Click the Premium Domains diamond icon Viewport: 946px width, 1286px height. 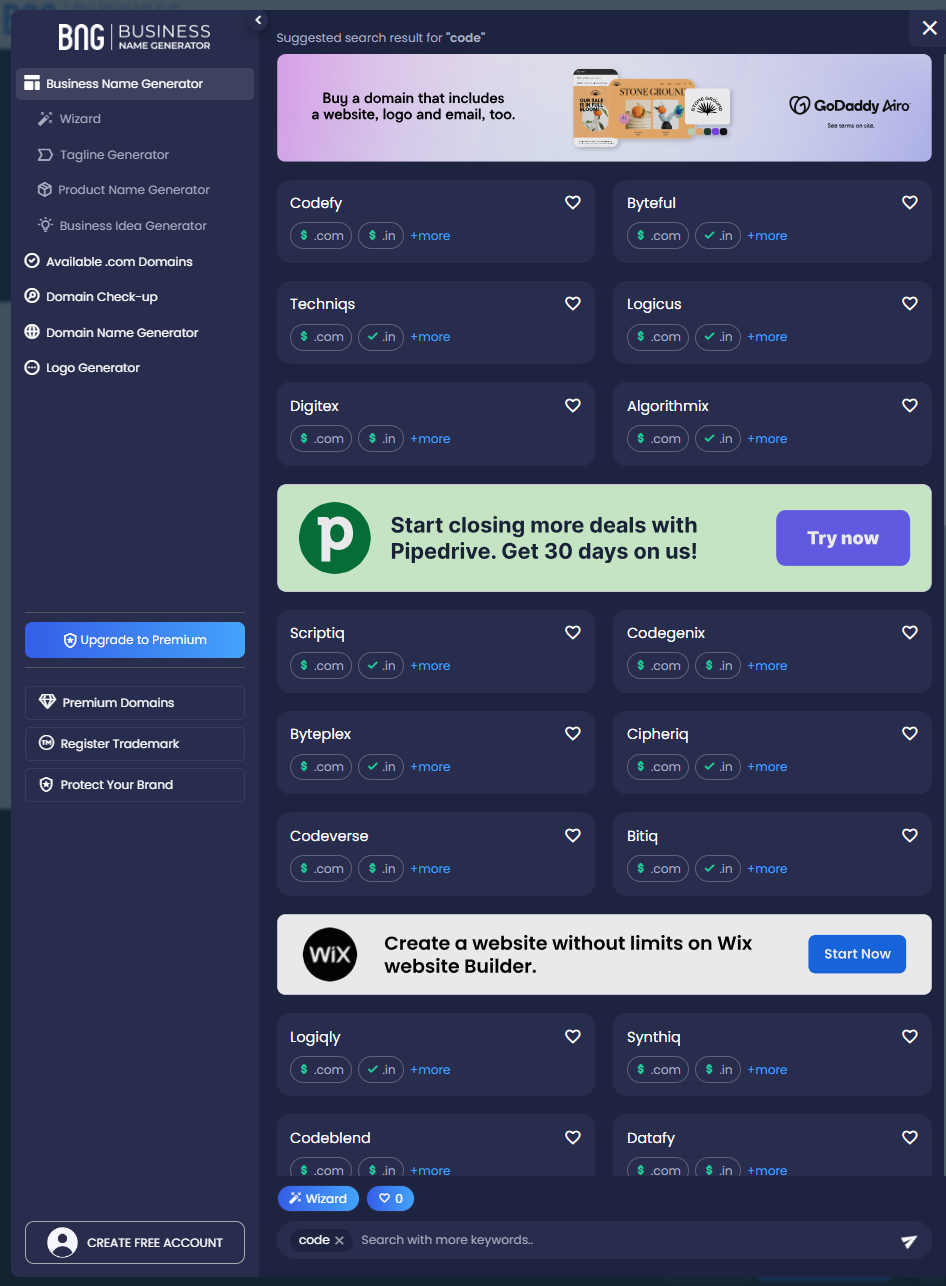click(47, 703)
